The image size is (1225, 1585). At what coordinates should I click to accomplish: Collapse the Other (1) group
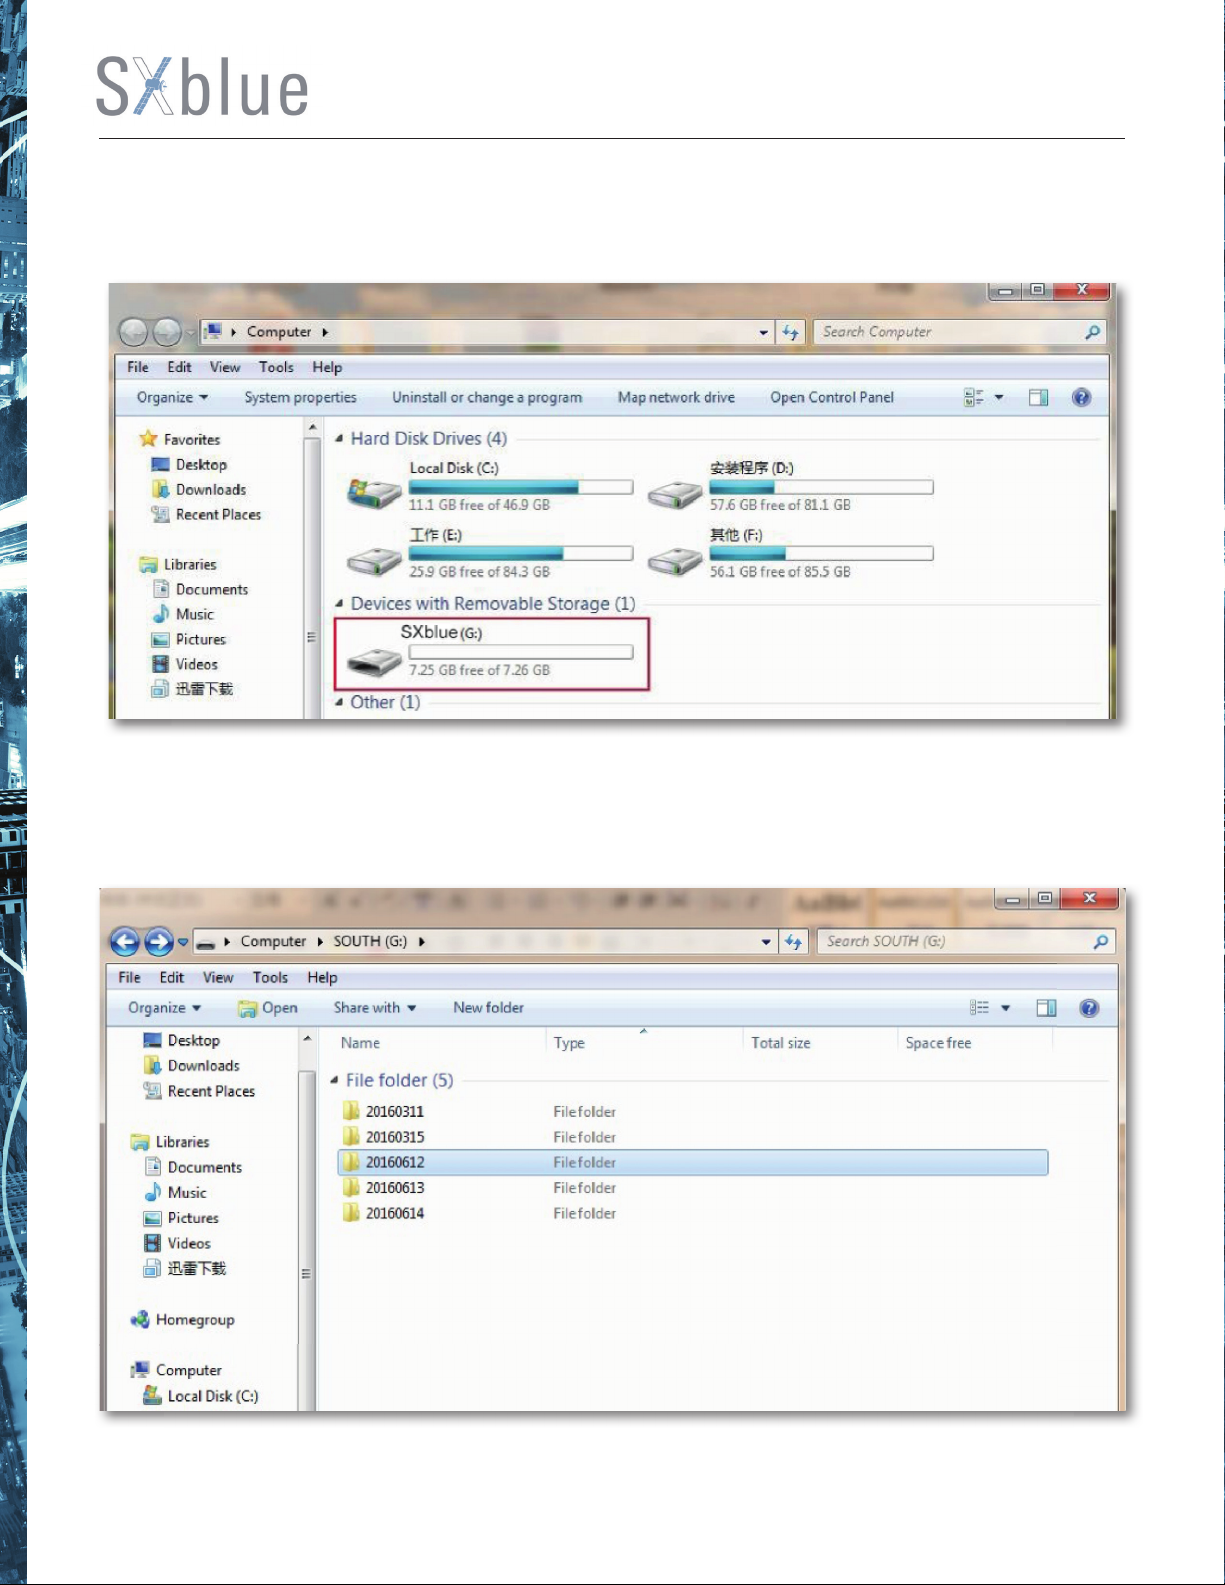(x=339, y=702)
